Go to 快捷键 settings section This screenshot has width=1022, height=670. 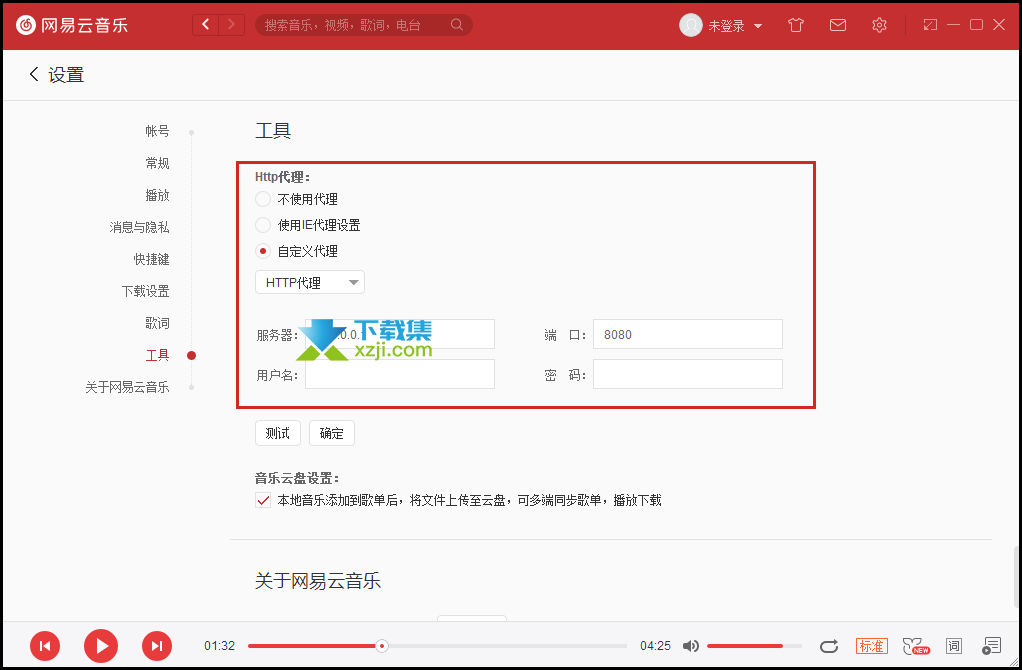(x=151, y=259)
